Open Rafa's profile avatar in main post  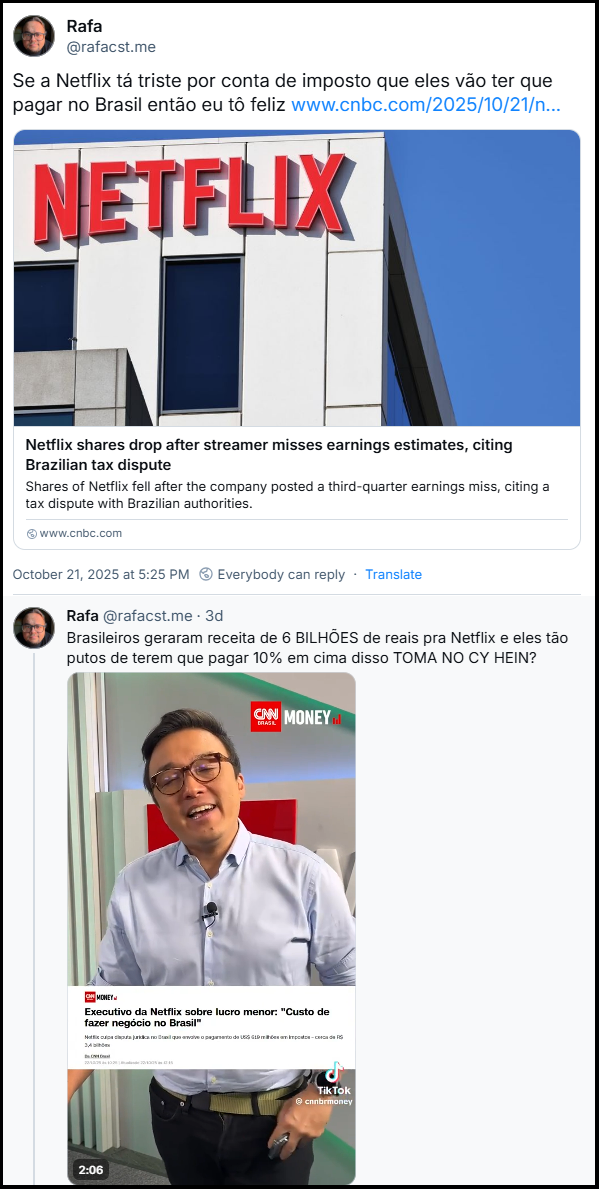click(x=34, y=36)
